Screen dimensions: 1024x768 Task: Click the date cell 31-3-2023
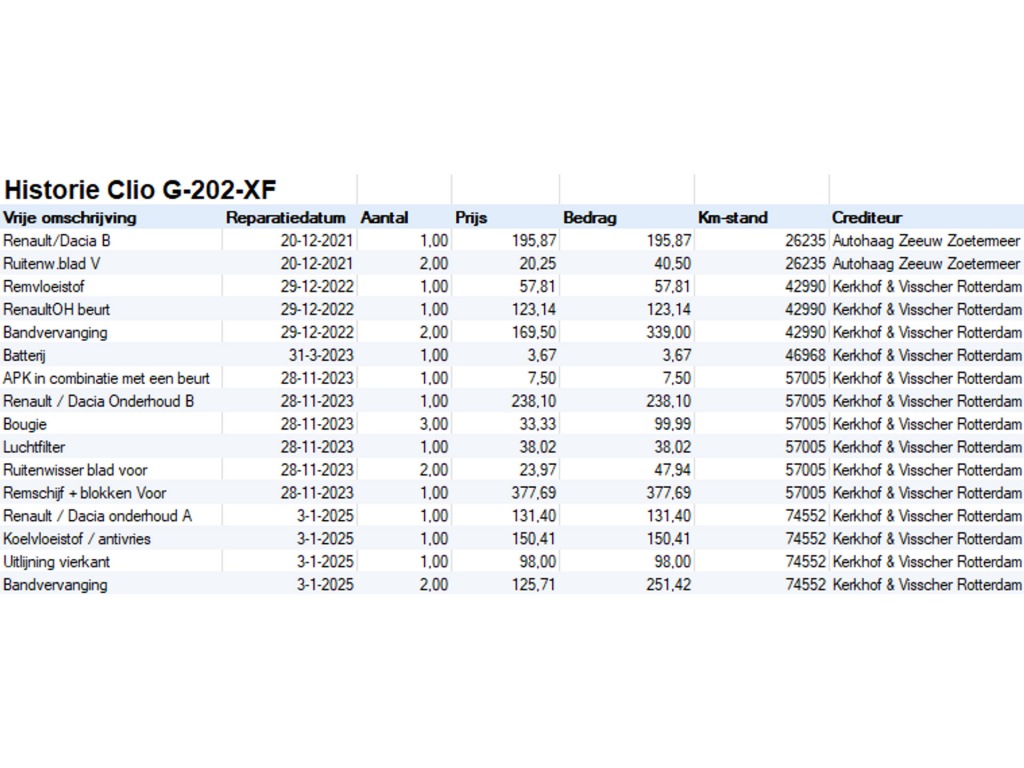pos(320,355)
